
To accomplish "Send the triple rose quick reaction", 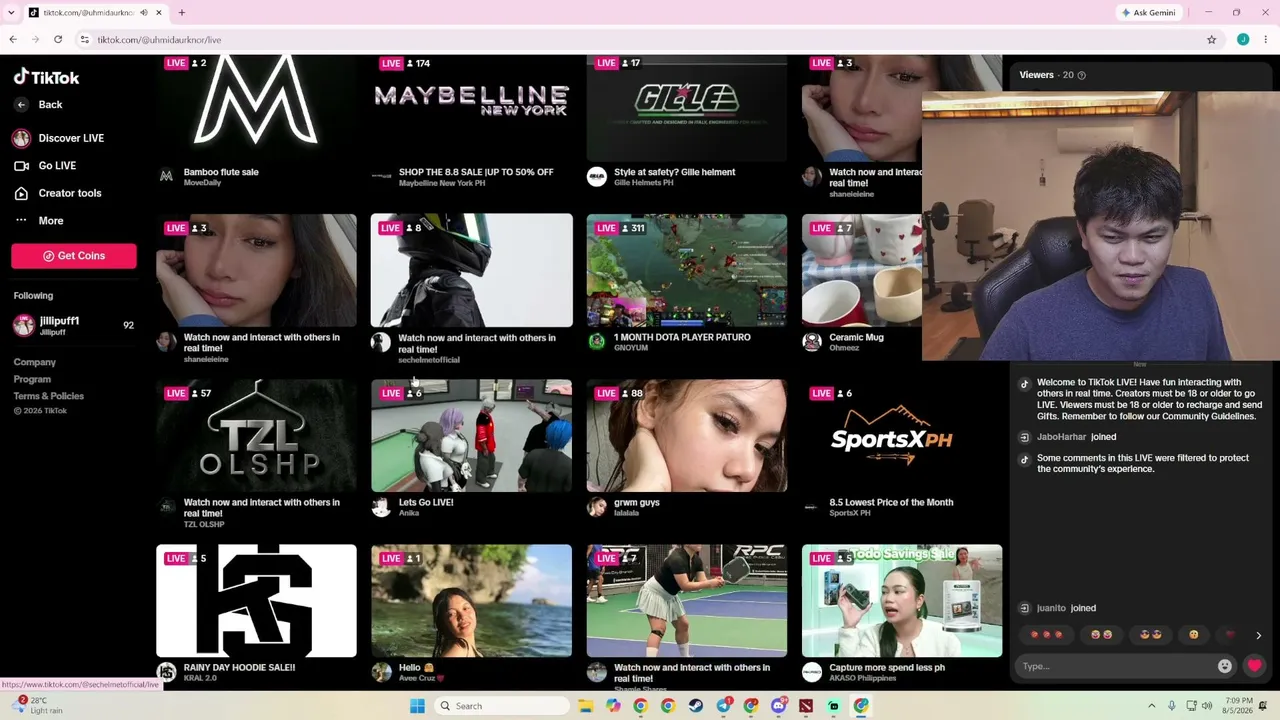I will (x=1046, y=635).
